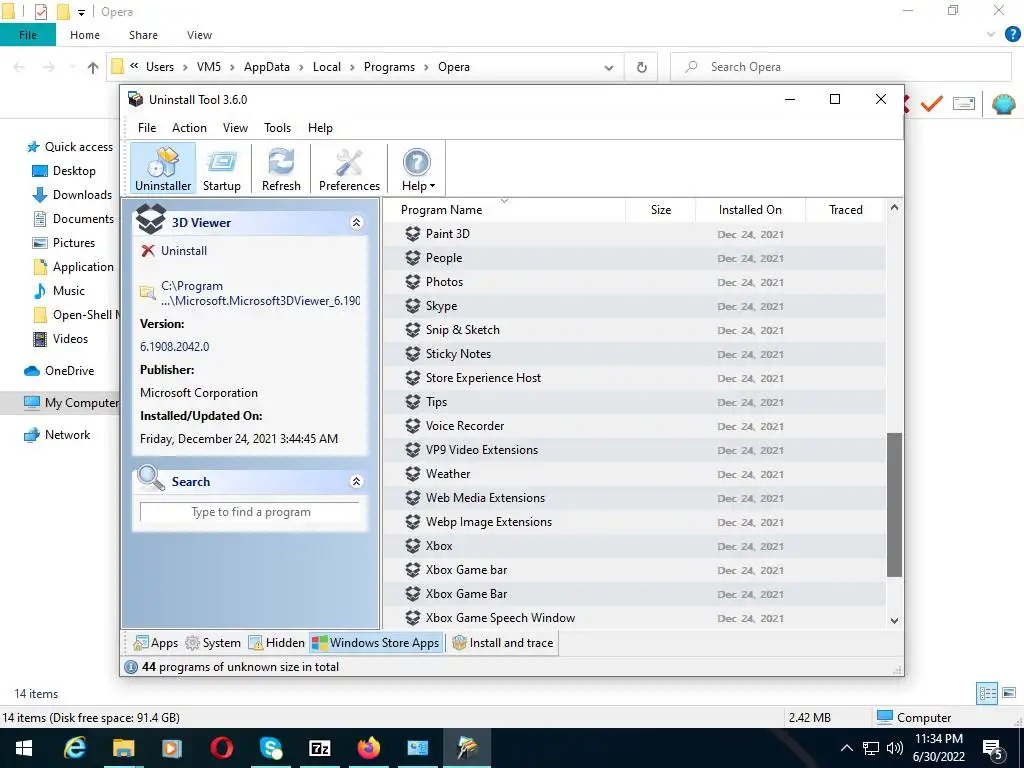Switch to the Apps tab

(155, 643)
